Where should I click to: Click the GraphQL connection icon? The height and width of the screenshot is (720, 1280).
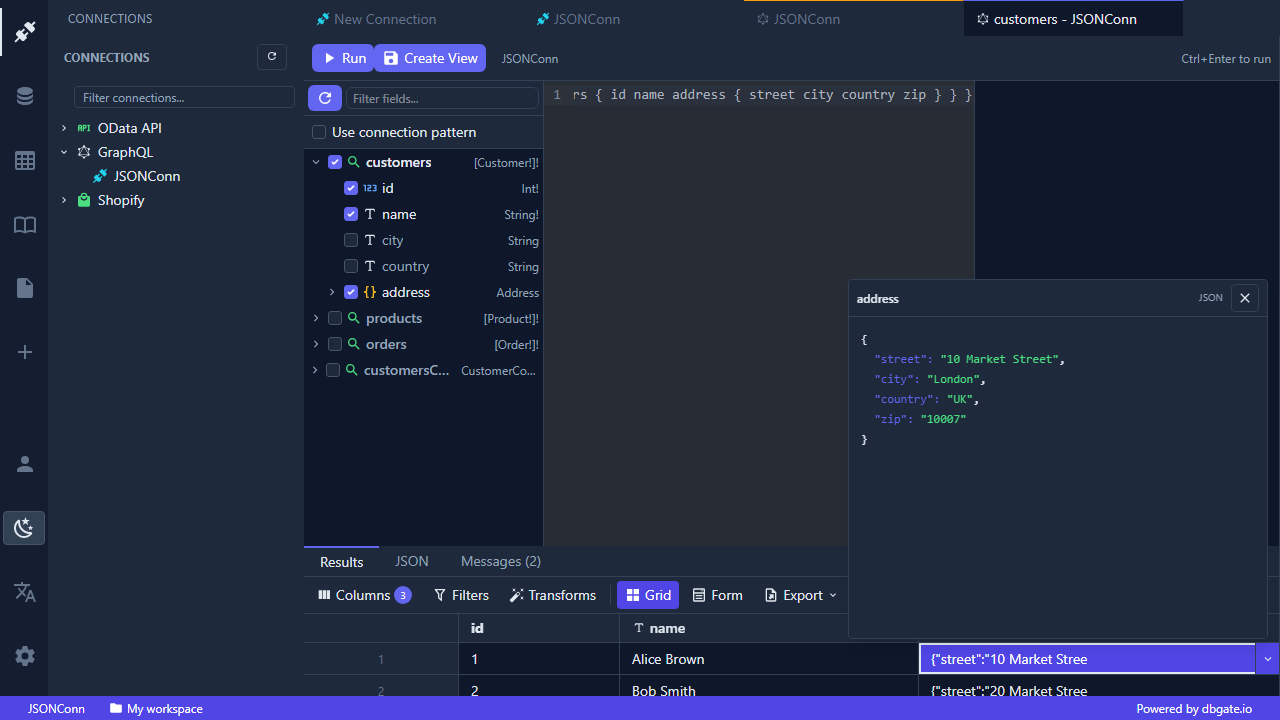click(x=84, y=152)
